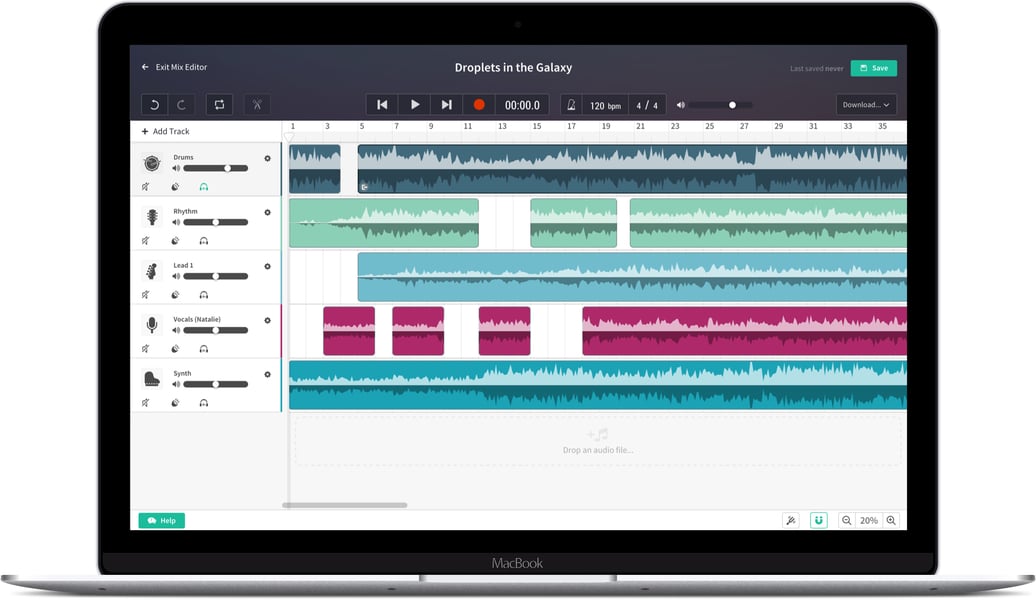Click the undo arrow button
Screen dimensions: 1036x600
click(x=154, y=104)
